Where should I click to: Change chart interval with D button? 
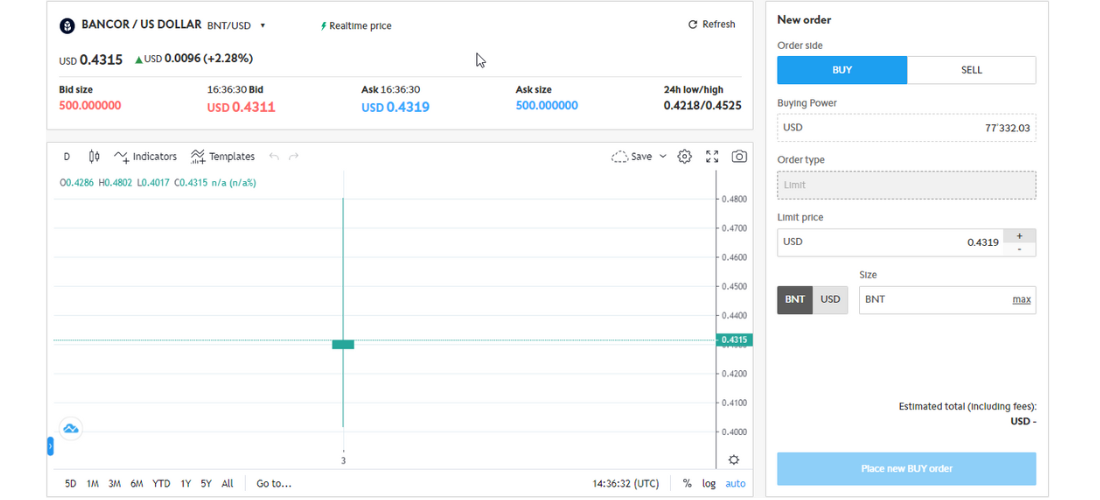pyautogui.click(x=67, y=156)
